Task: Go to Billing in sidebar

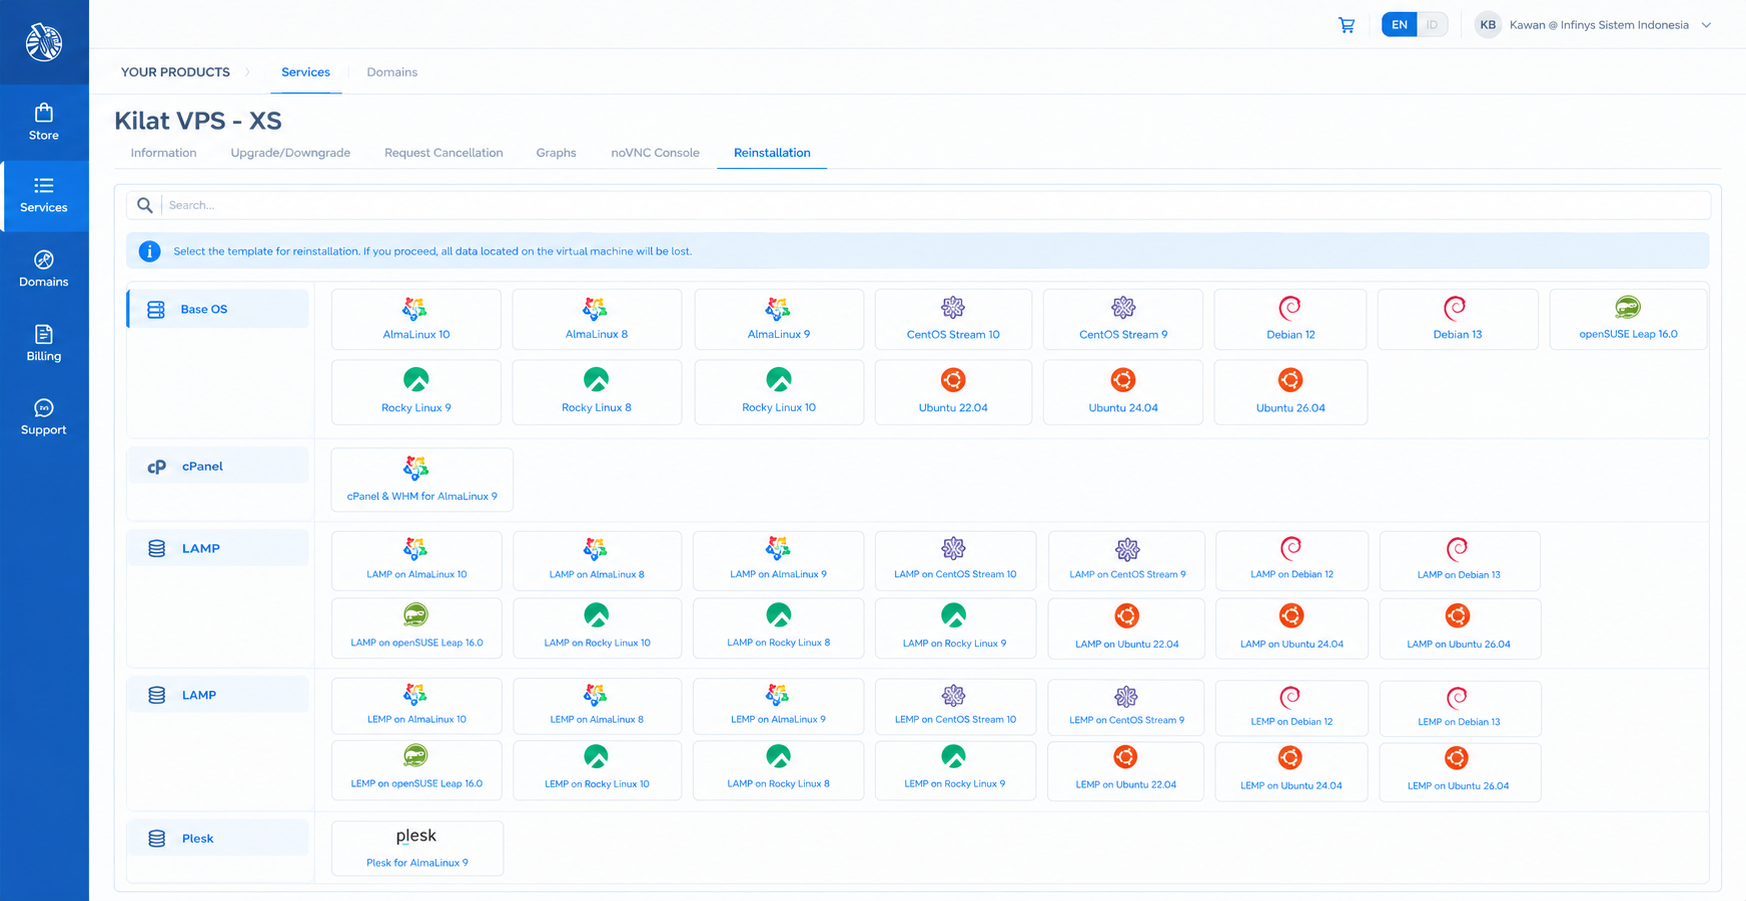Action: tap(44, 343)
